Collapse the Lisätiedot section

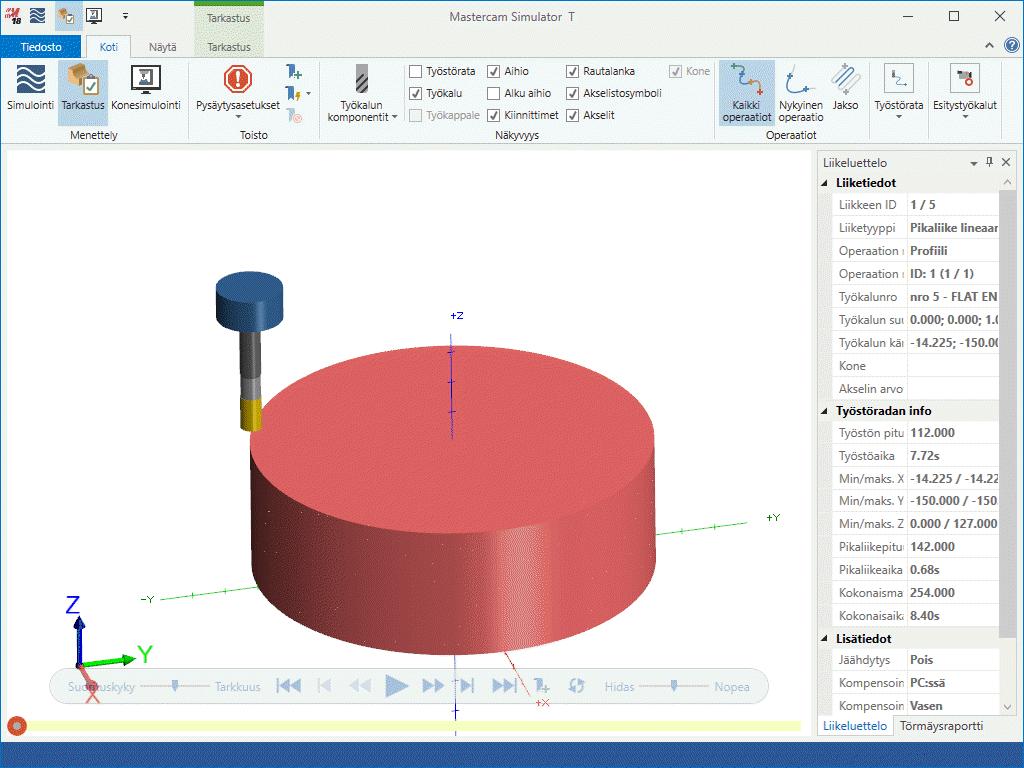tap(825, 639)
